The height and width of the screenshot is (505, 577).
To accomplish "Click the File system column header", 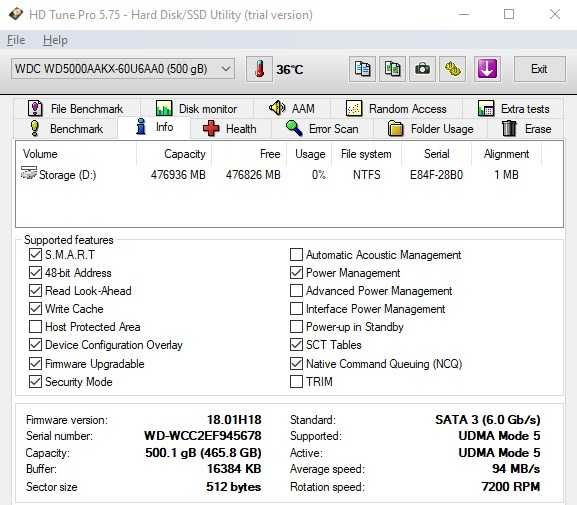I will (366, 154).
